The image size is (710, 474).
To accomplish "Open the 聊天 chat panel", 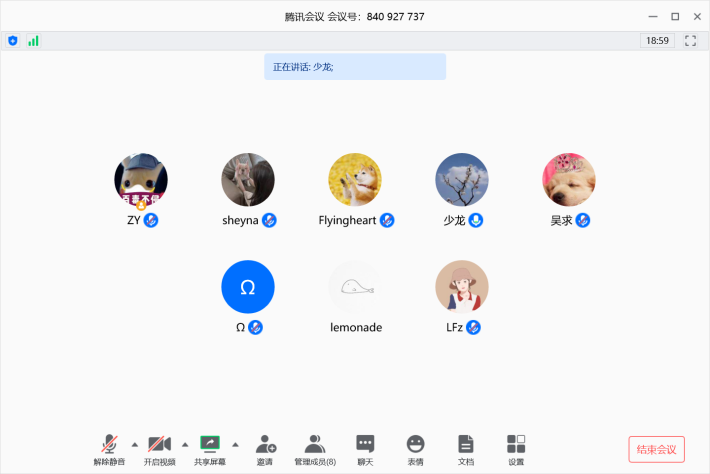I will (365, 447).
